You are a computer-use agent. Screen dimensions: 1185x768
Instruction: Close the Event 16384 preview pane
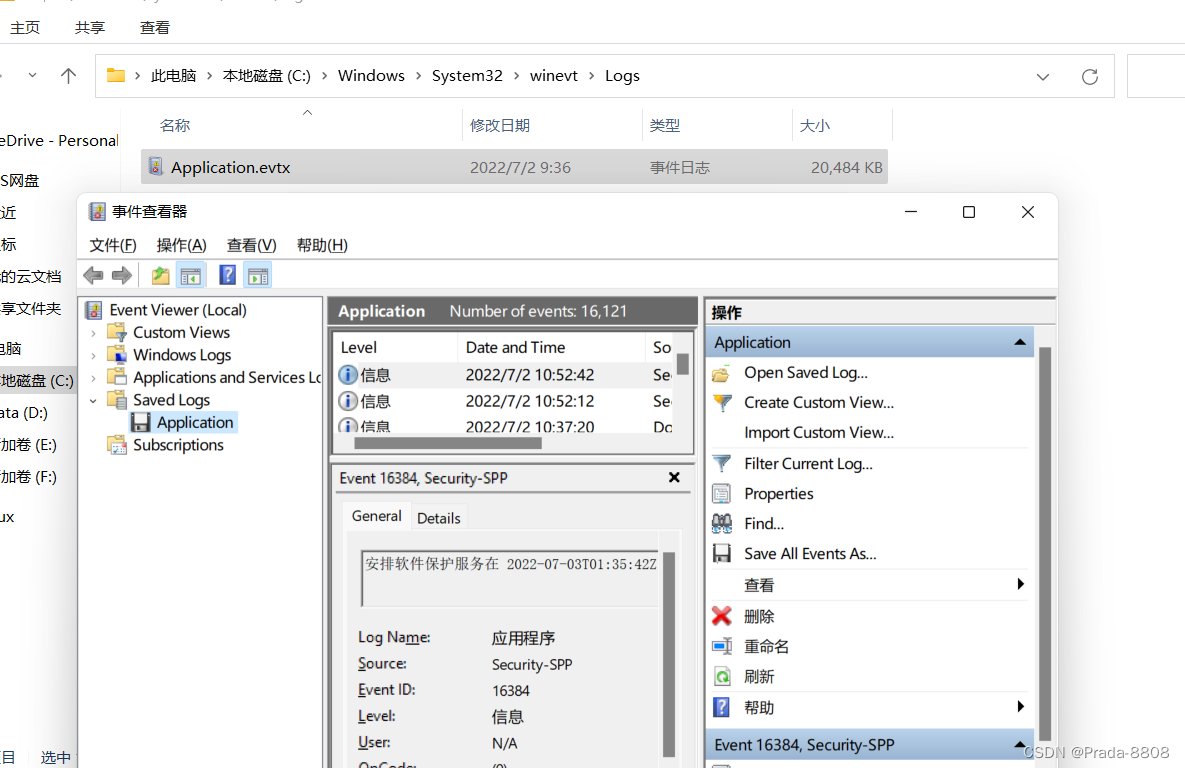674,478
